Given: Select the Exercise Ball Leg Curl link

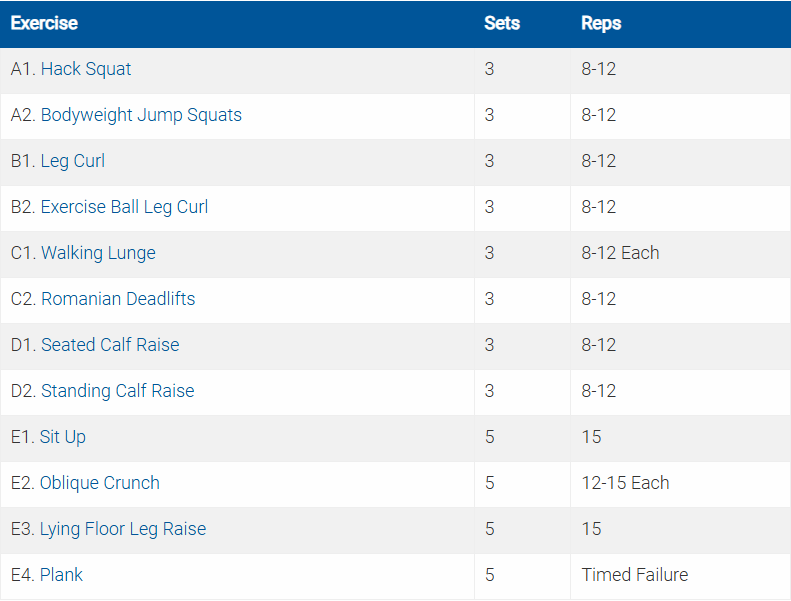Looking at the screenshot, I should [124, 208].
